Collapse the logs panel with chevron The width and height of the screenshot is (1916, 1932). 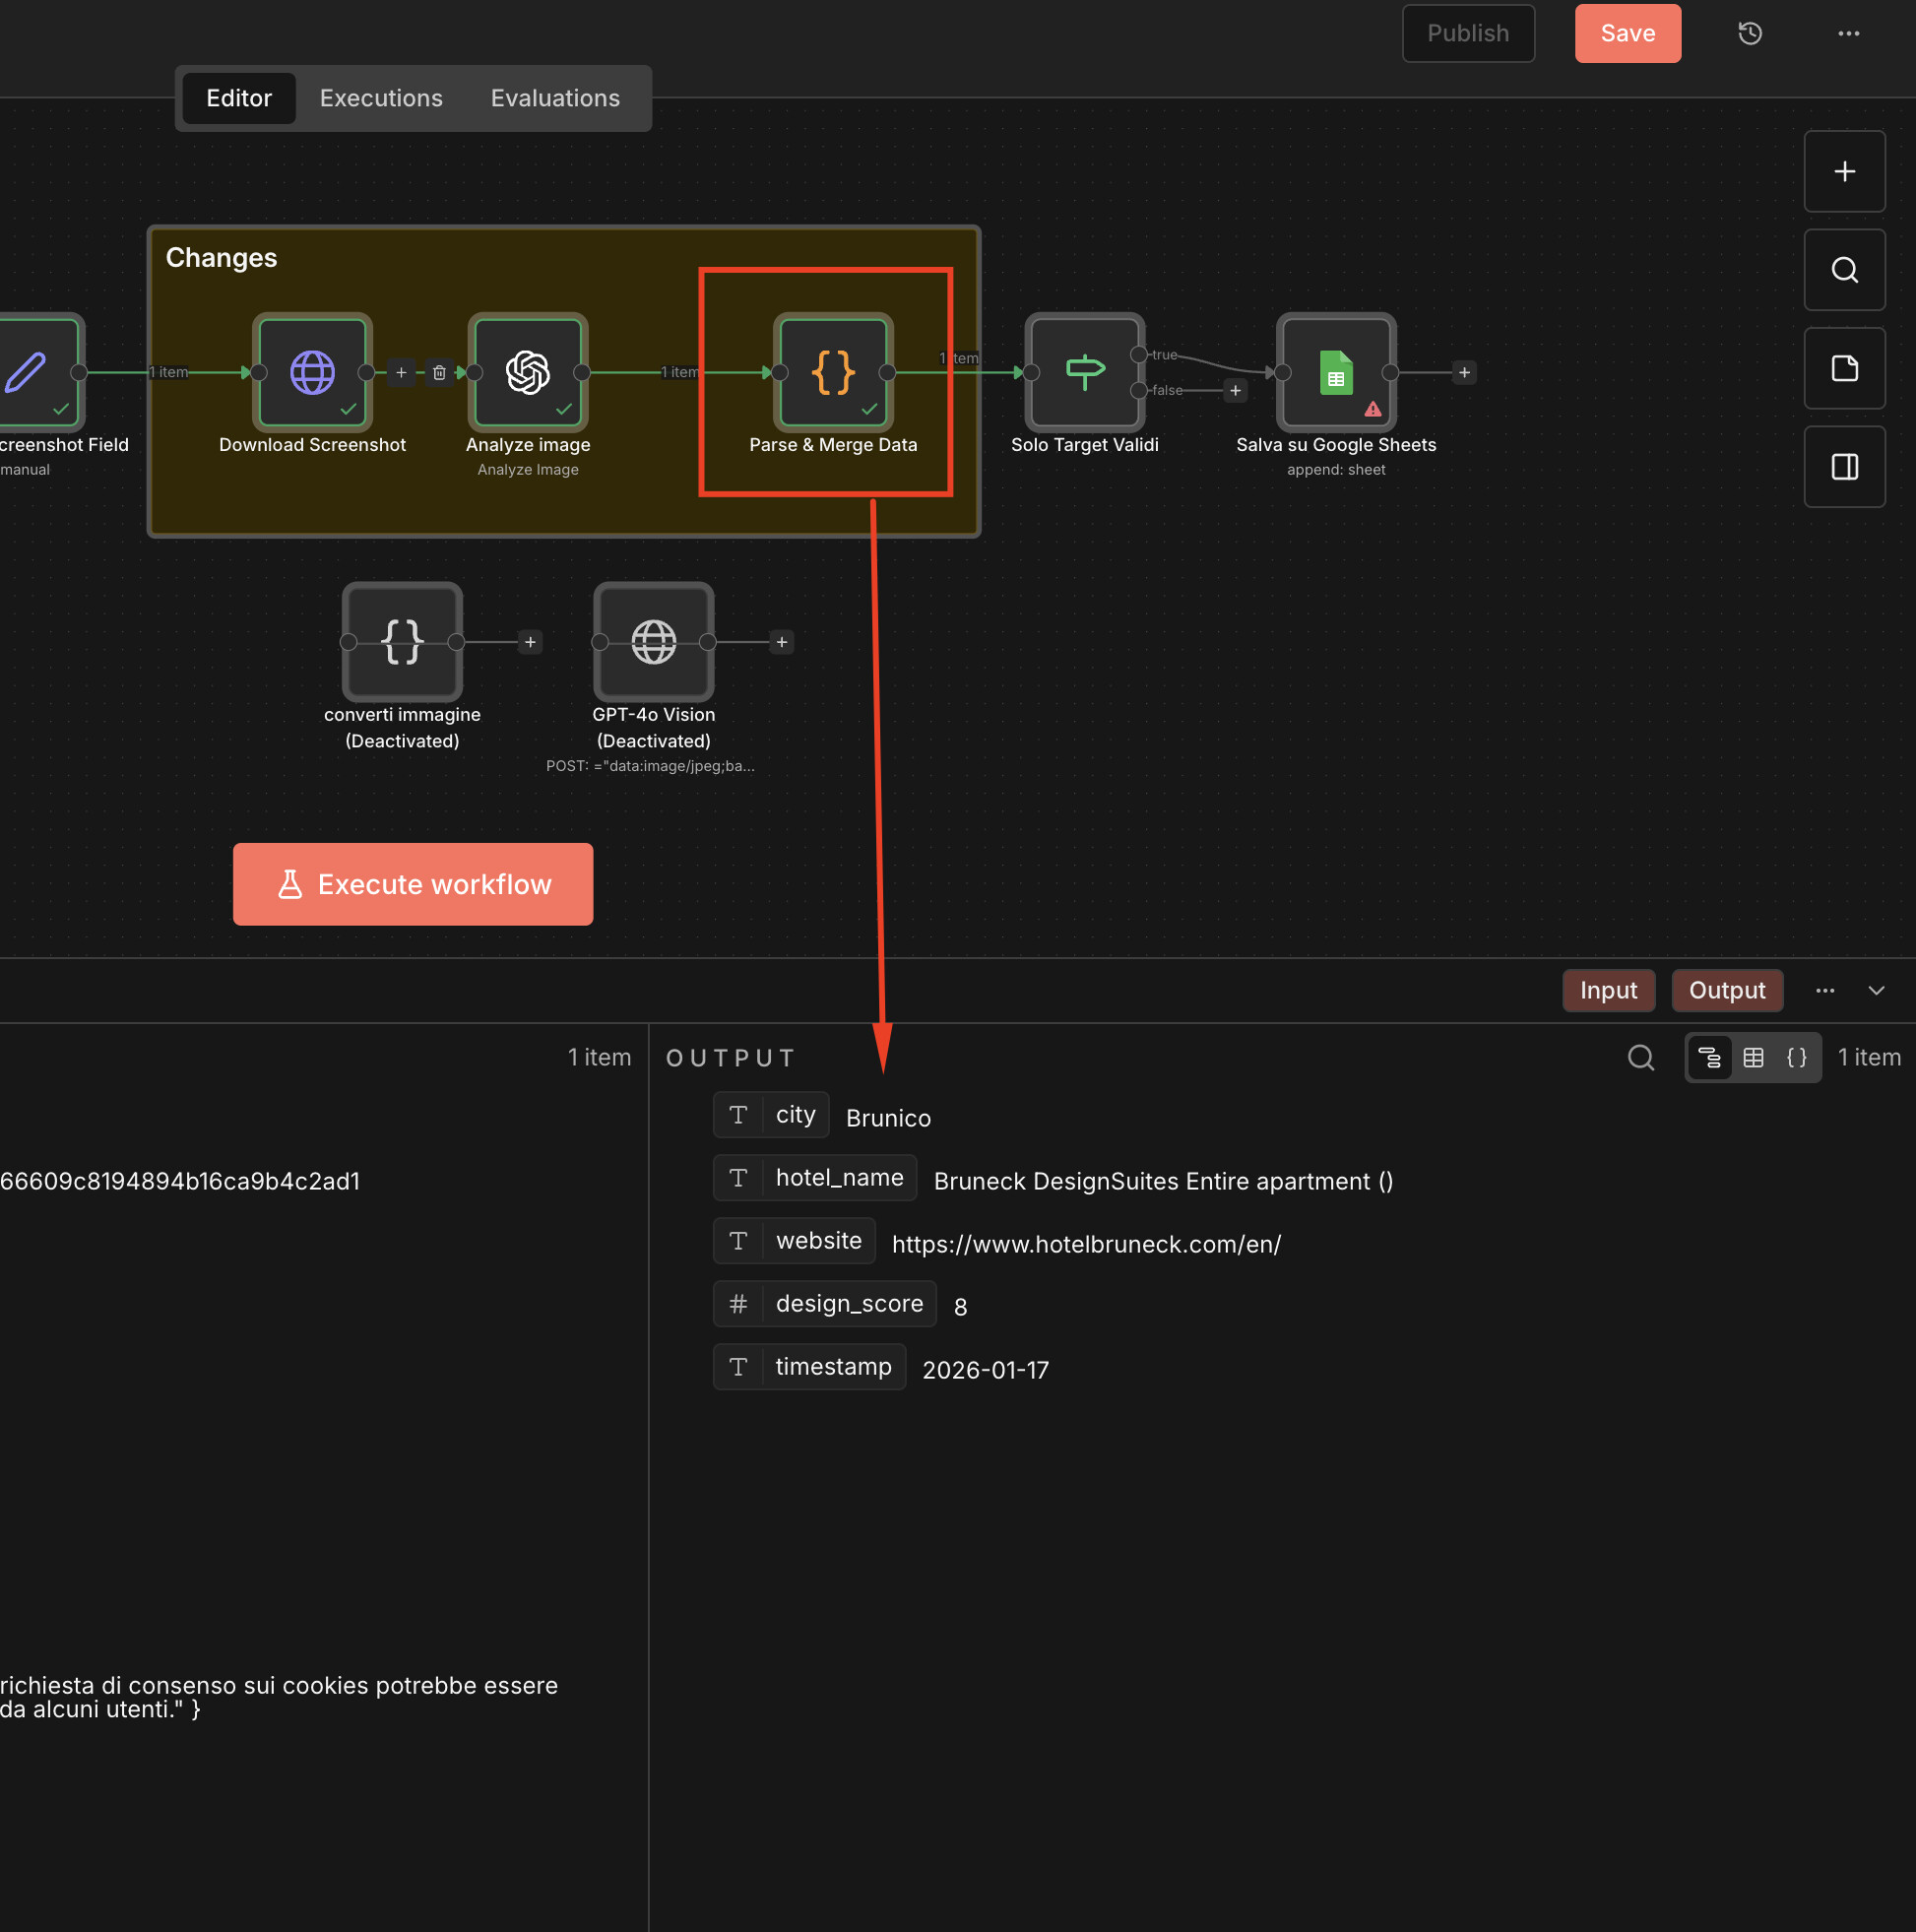(1876, 991)
